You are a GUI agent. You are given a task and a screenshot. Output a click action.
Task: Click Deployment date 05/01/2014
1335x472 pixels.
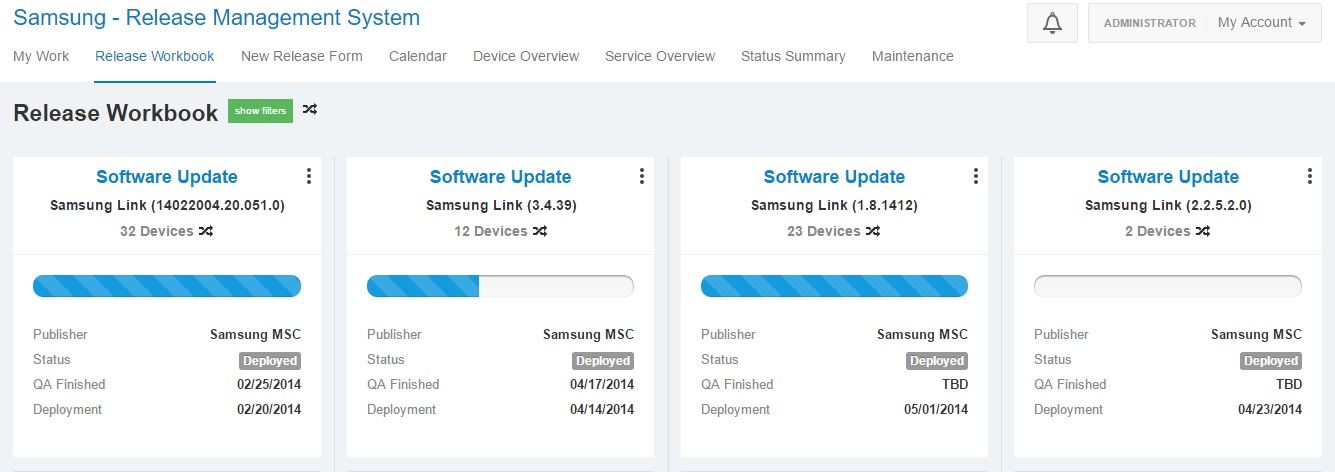pos(936,409)
